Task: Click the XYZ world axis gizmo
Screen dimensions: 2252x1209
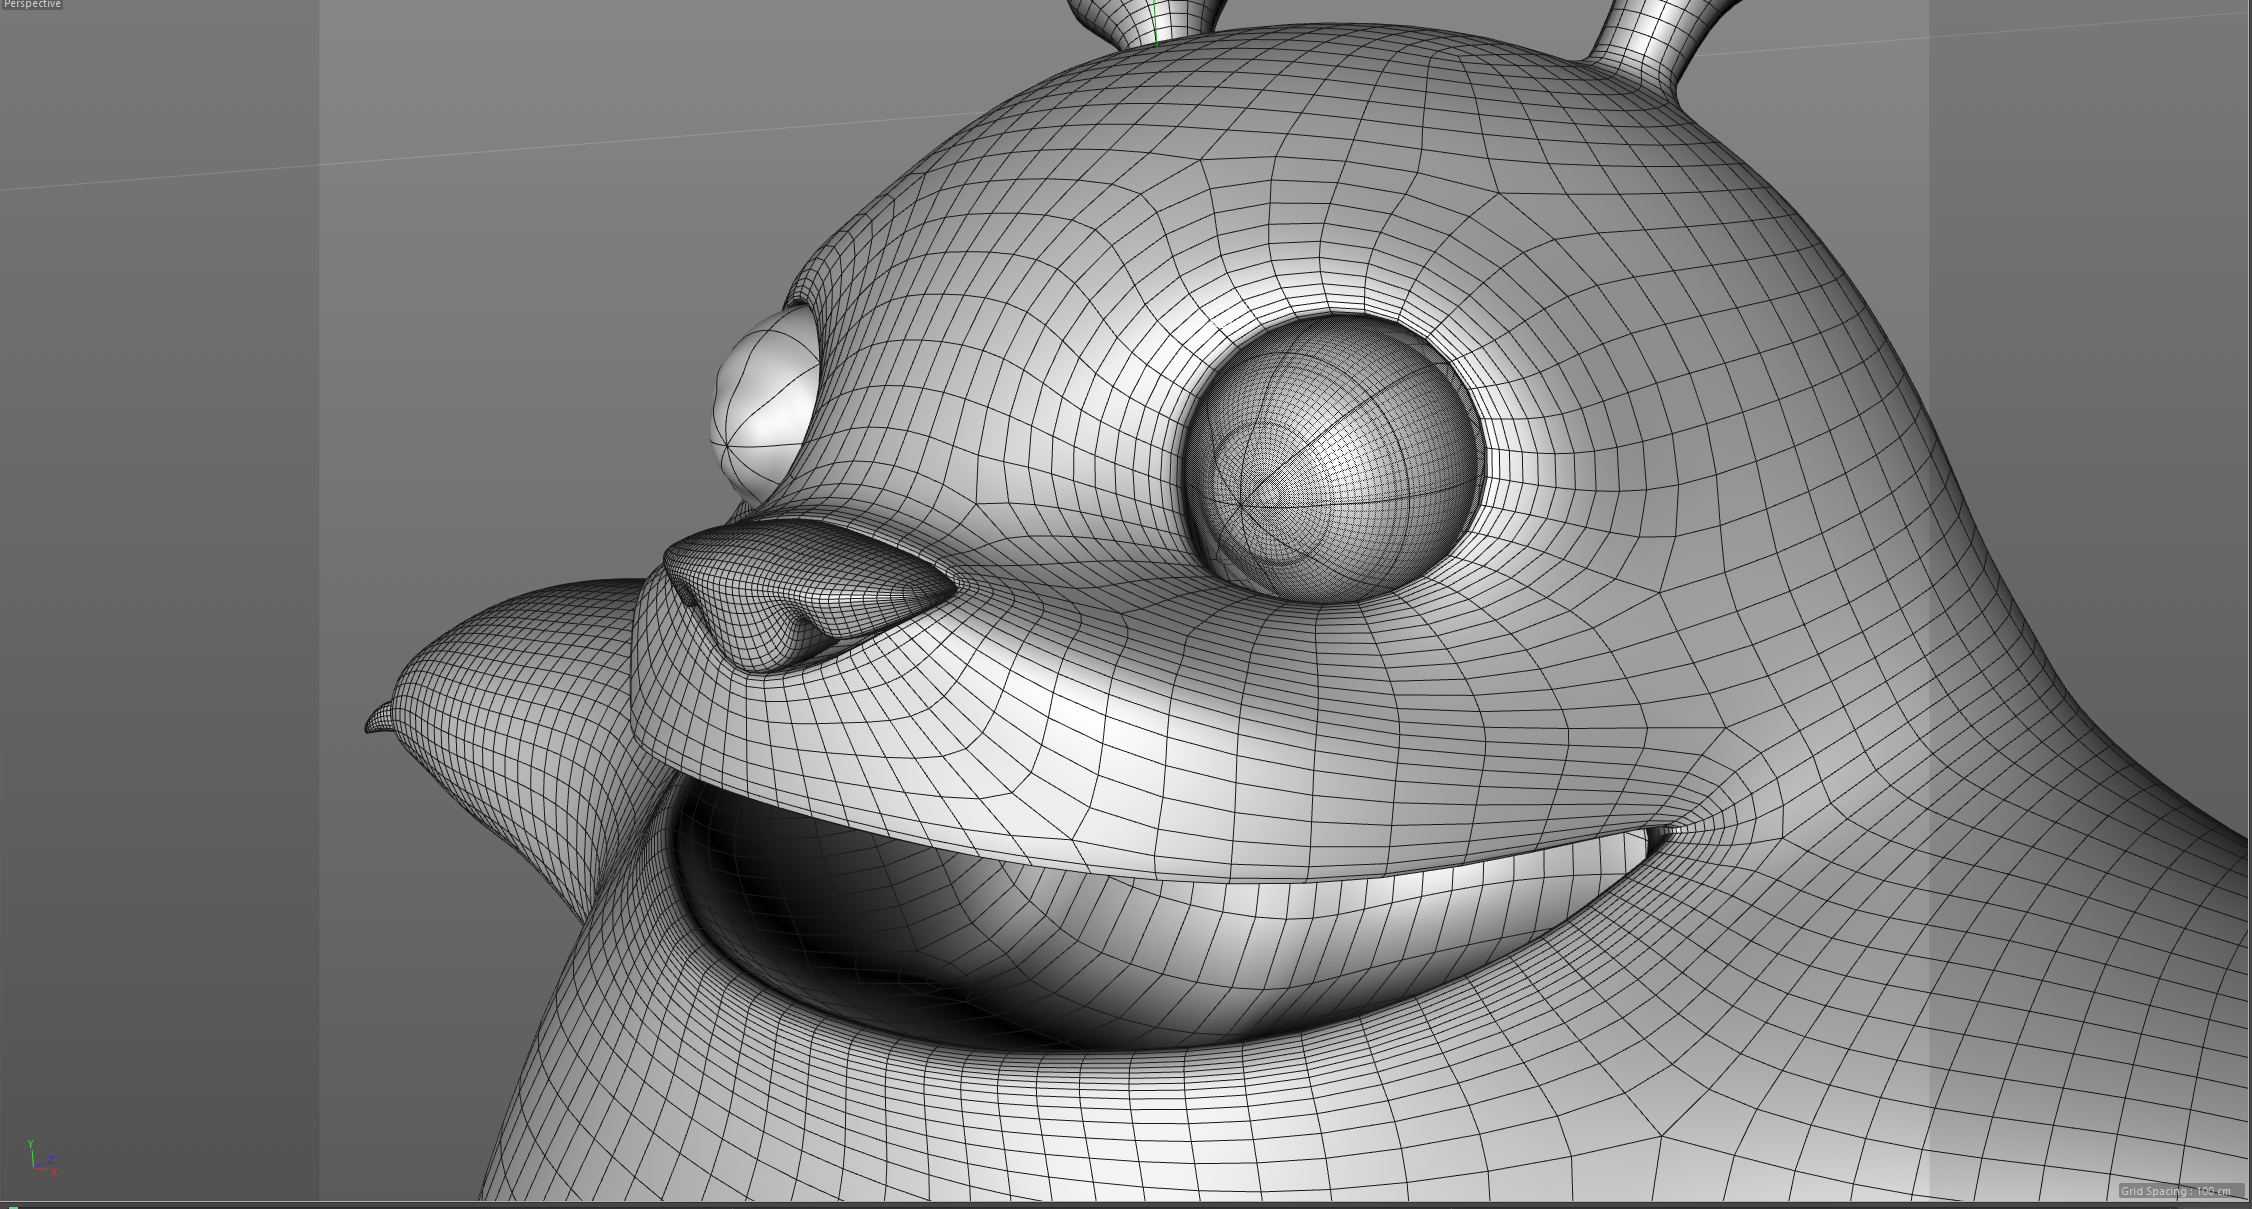Action: point(40,1158)
